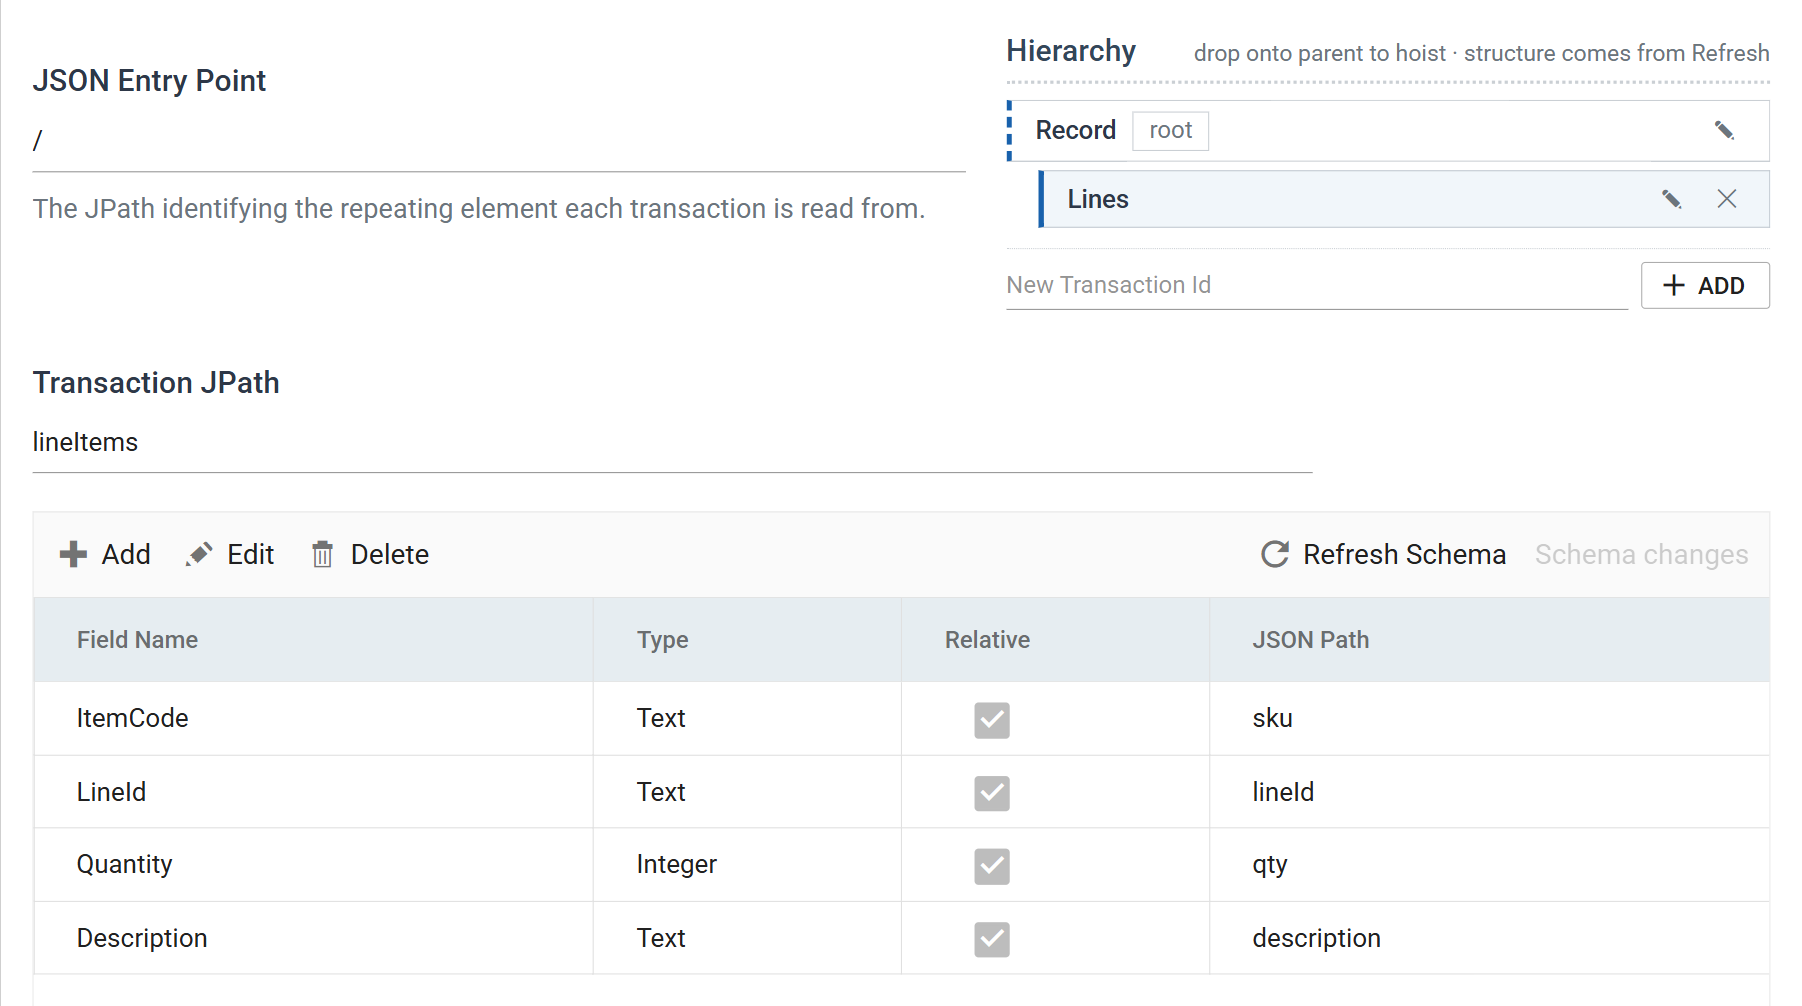This screenshot has height=1006, width=1802.
Task: Toggle Relative checkbox for LineId
Action: (x=992, y=793)
